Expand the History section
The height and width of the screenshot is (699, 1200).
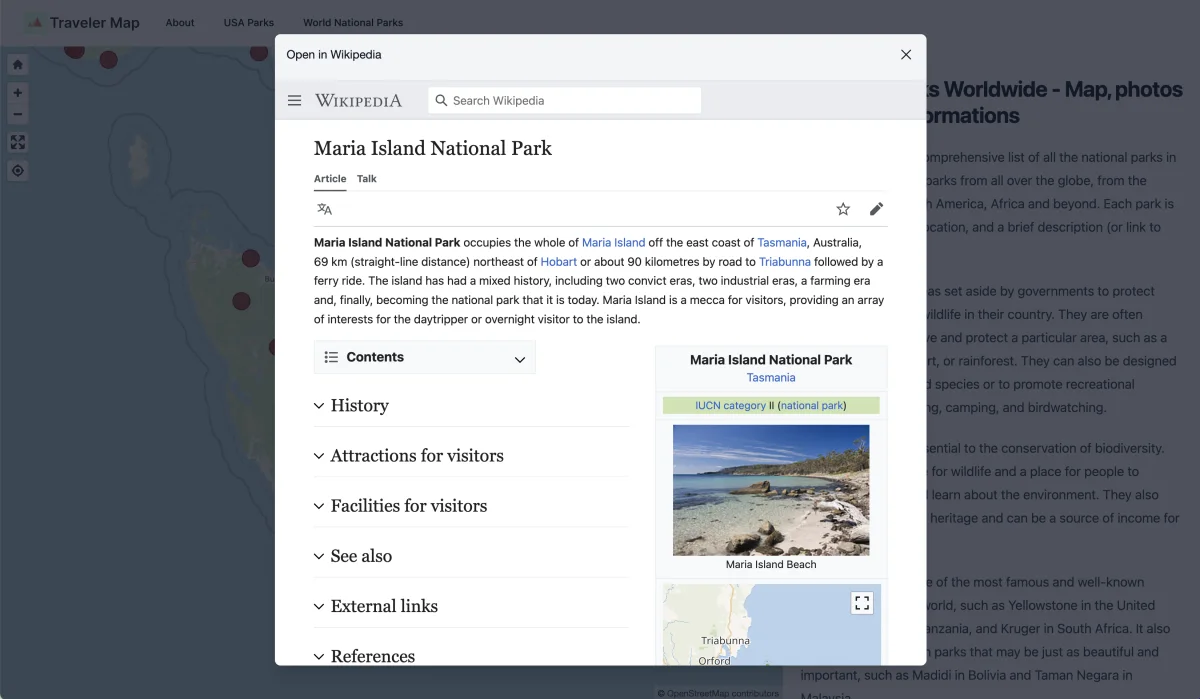tap(471, 405)
